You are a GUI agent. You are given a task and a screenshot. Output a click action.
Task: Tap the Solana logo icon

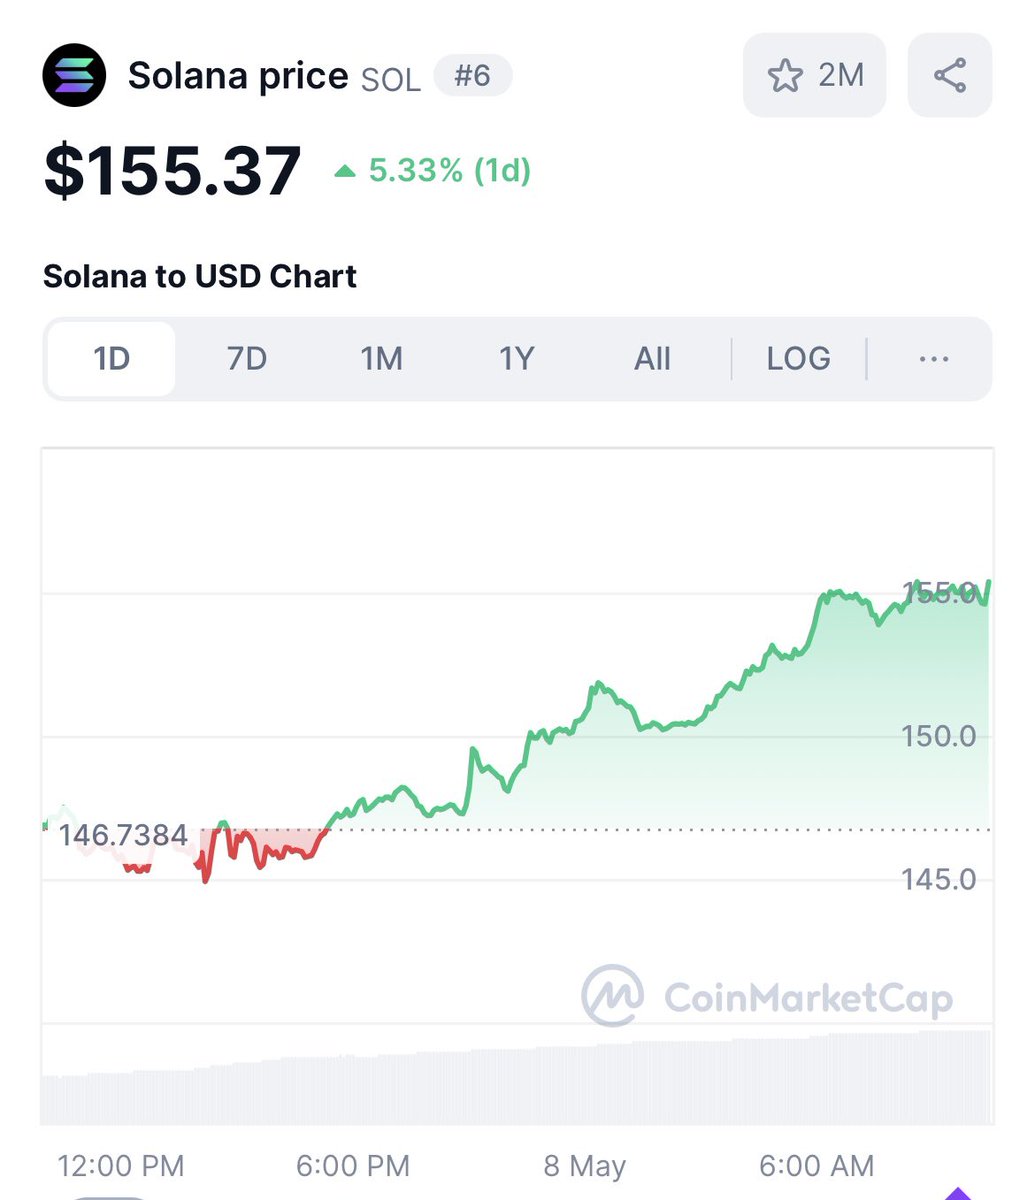tap(74, 75)
